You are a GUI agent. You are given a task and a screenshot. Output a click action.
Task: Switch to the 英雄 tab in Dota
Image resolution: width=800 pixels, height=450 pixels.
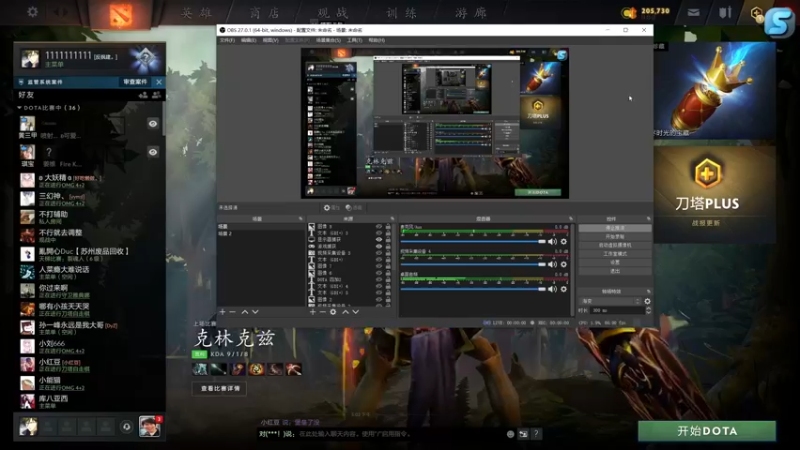point(197,13)
